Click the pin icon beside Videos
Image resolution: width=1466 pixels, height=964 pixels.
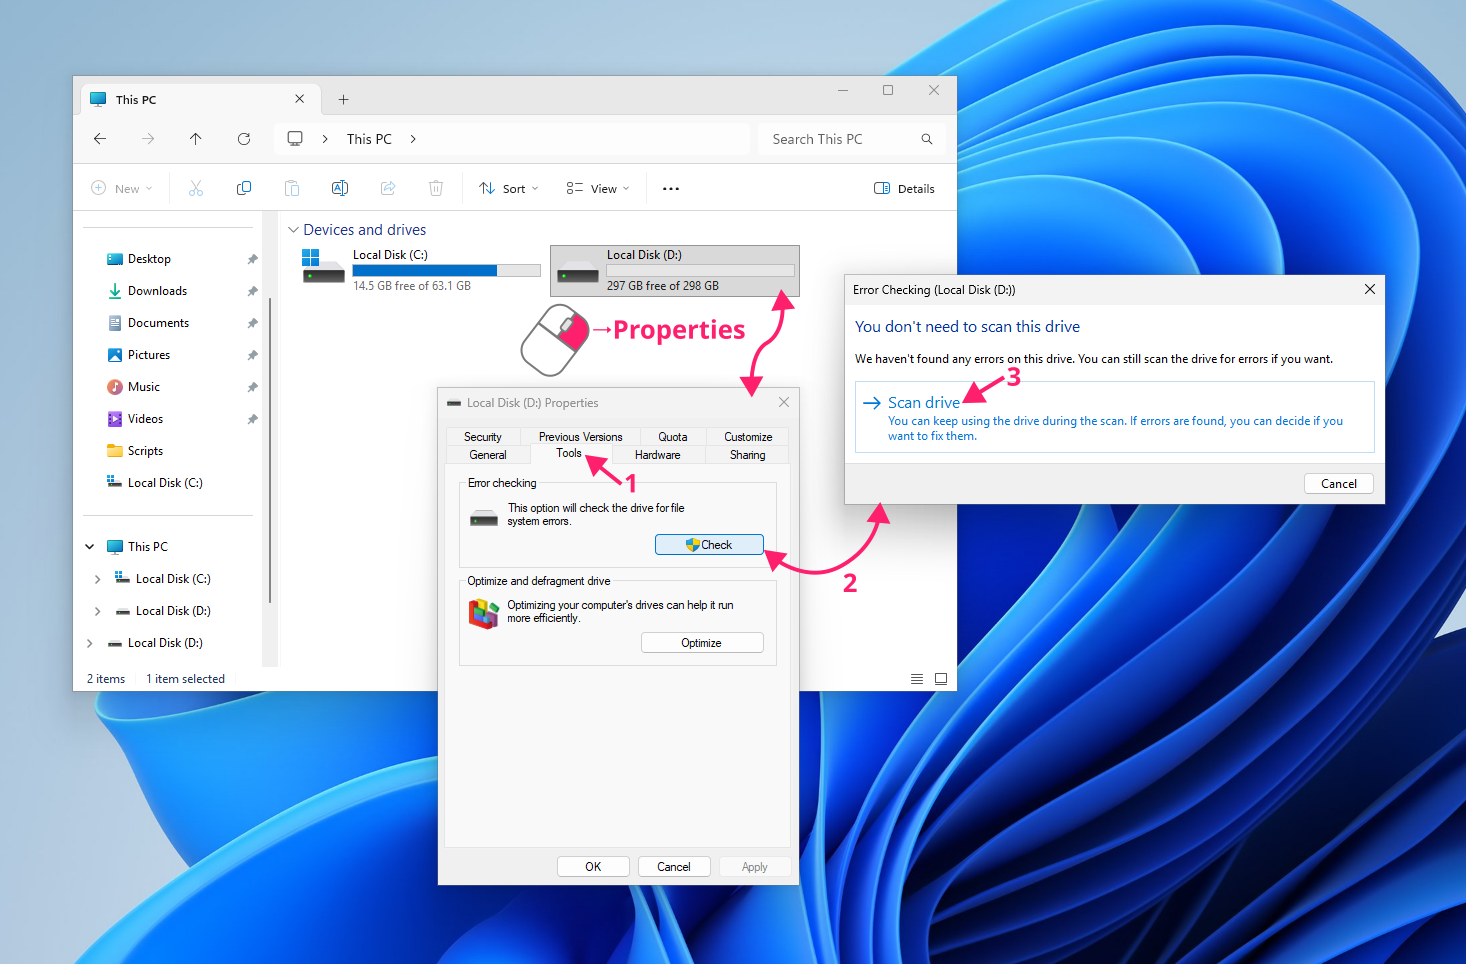point(252,419)
